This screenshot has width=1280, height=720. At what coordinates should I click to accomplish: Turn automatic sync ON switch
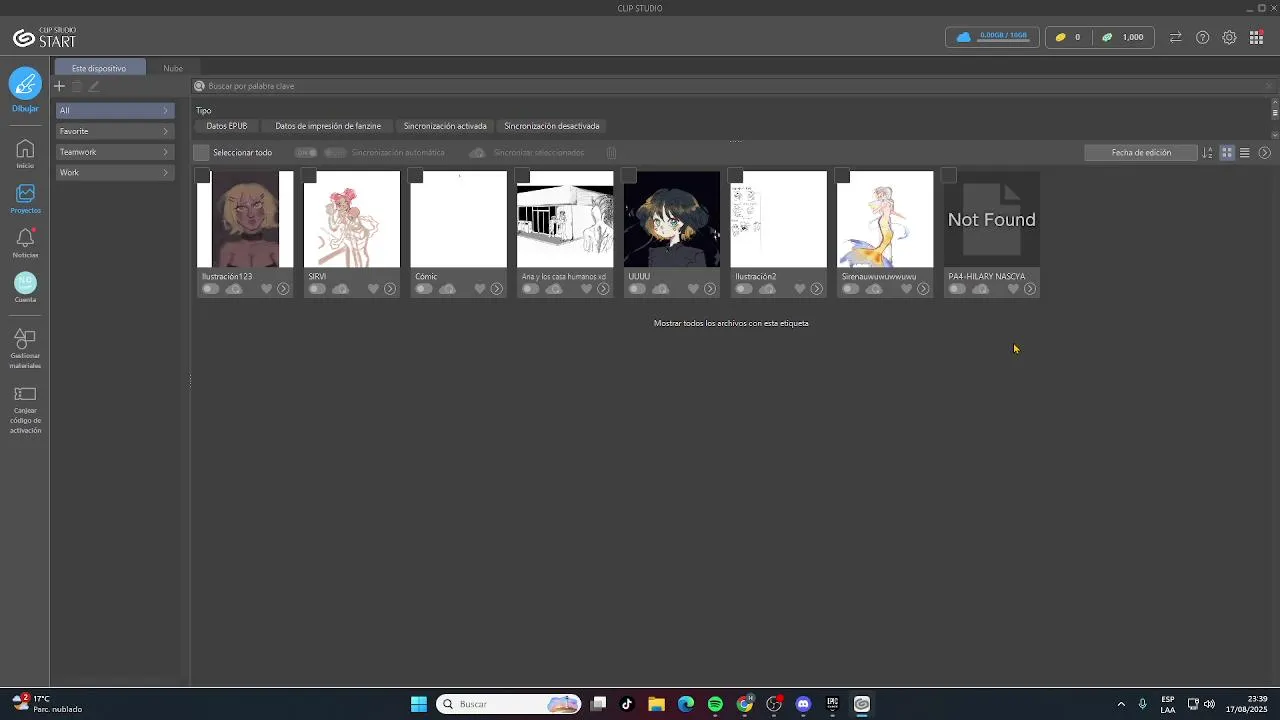[x=306, y=153]
